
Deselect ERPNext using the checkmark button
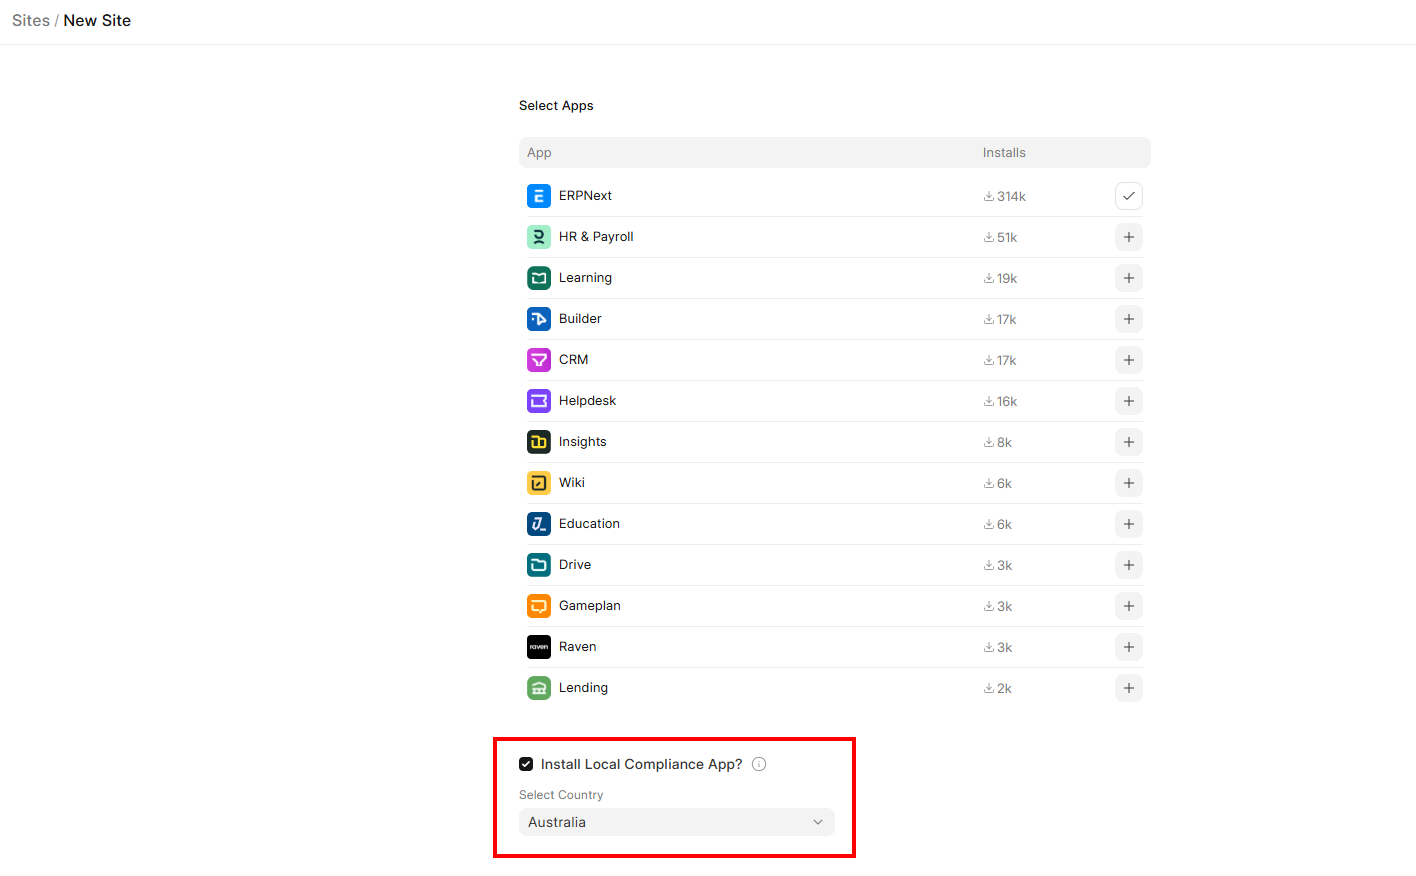coord(1128,196)
